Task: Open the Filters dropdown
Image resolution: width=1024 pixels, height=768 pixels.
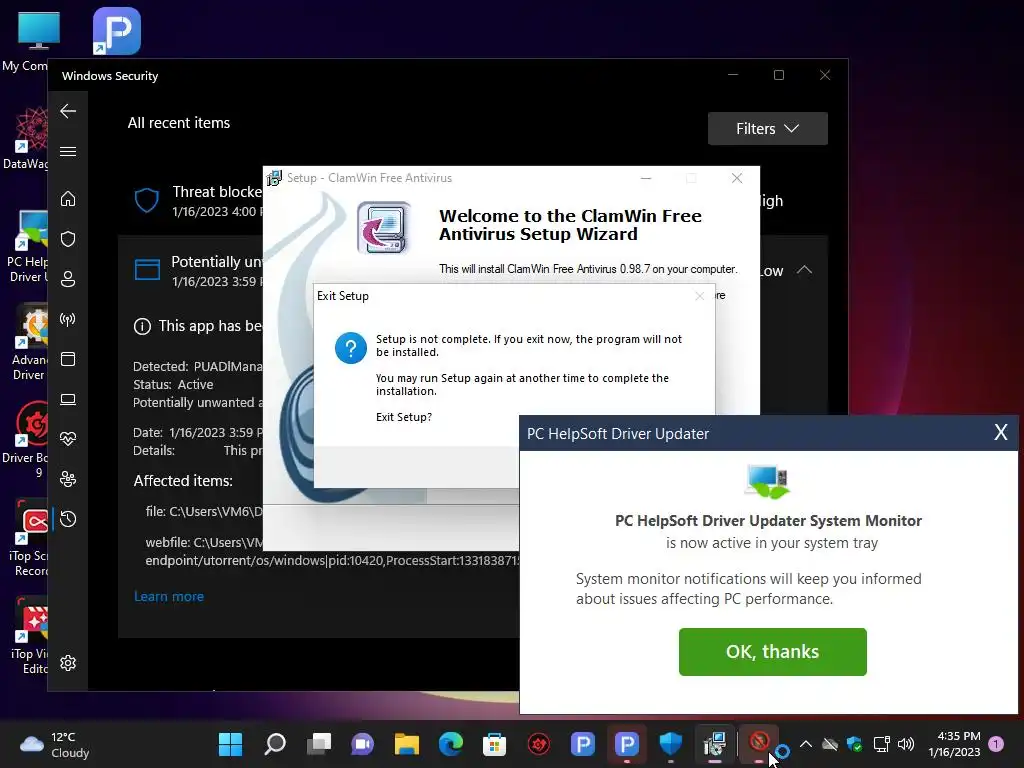Action: [767, 129]
